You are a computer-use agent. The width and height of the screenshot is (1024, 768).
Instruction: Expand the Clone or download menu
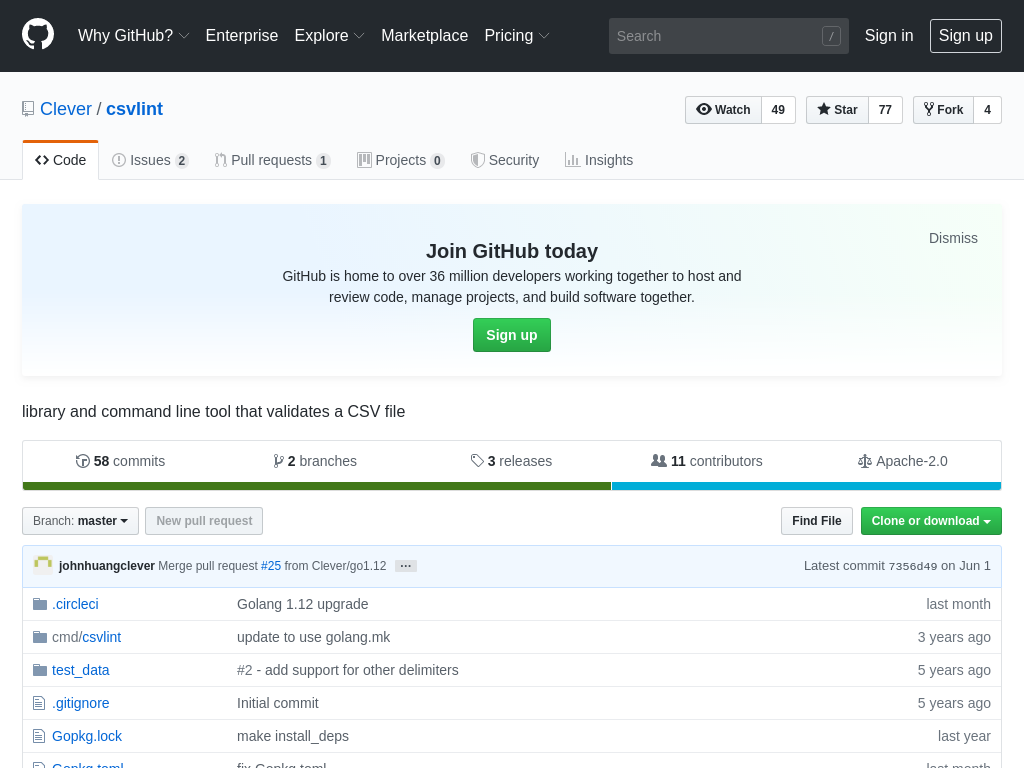pyautogui.click(x=930, y=521)
